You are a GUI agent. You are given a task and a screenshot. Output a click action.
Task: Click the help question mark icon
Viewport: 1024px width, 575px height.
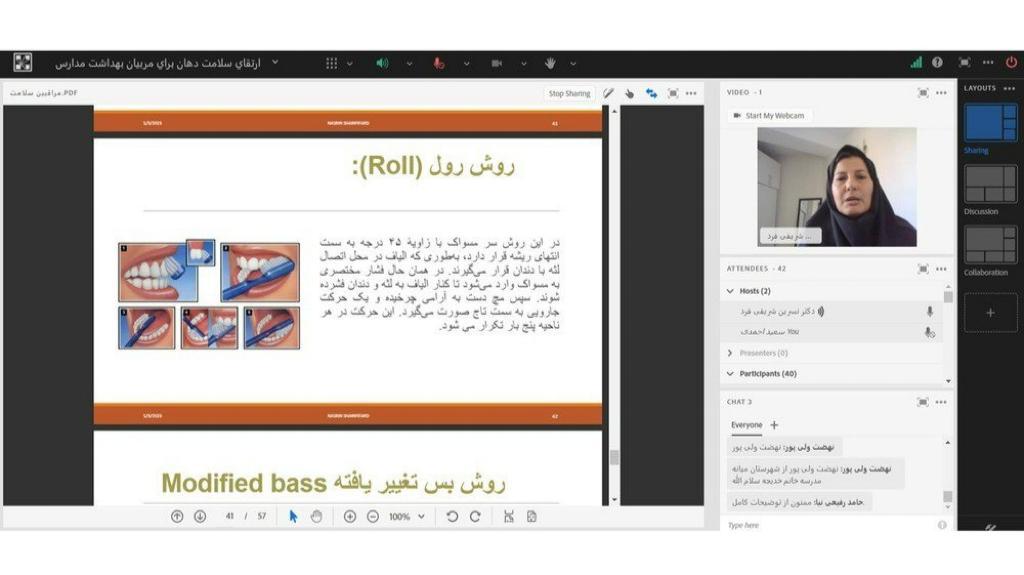coord(937,62)
